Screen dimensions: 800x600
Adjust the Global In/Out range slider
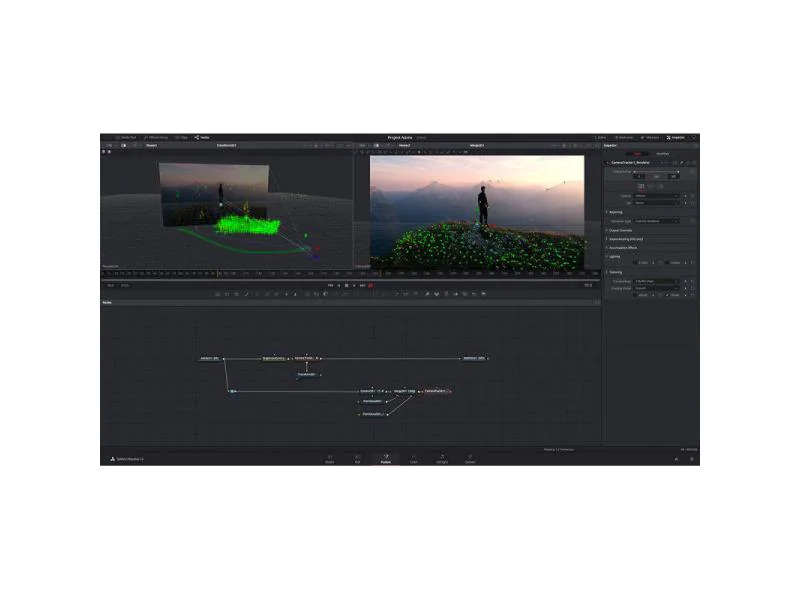657,172
